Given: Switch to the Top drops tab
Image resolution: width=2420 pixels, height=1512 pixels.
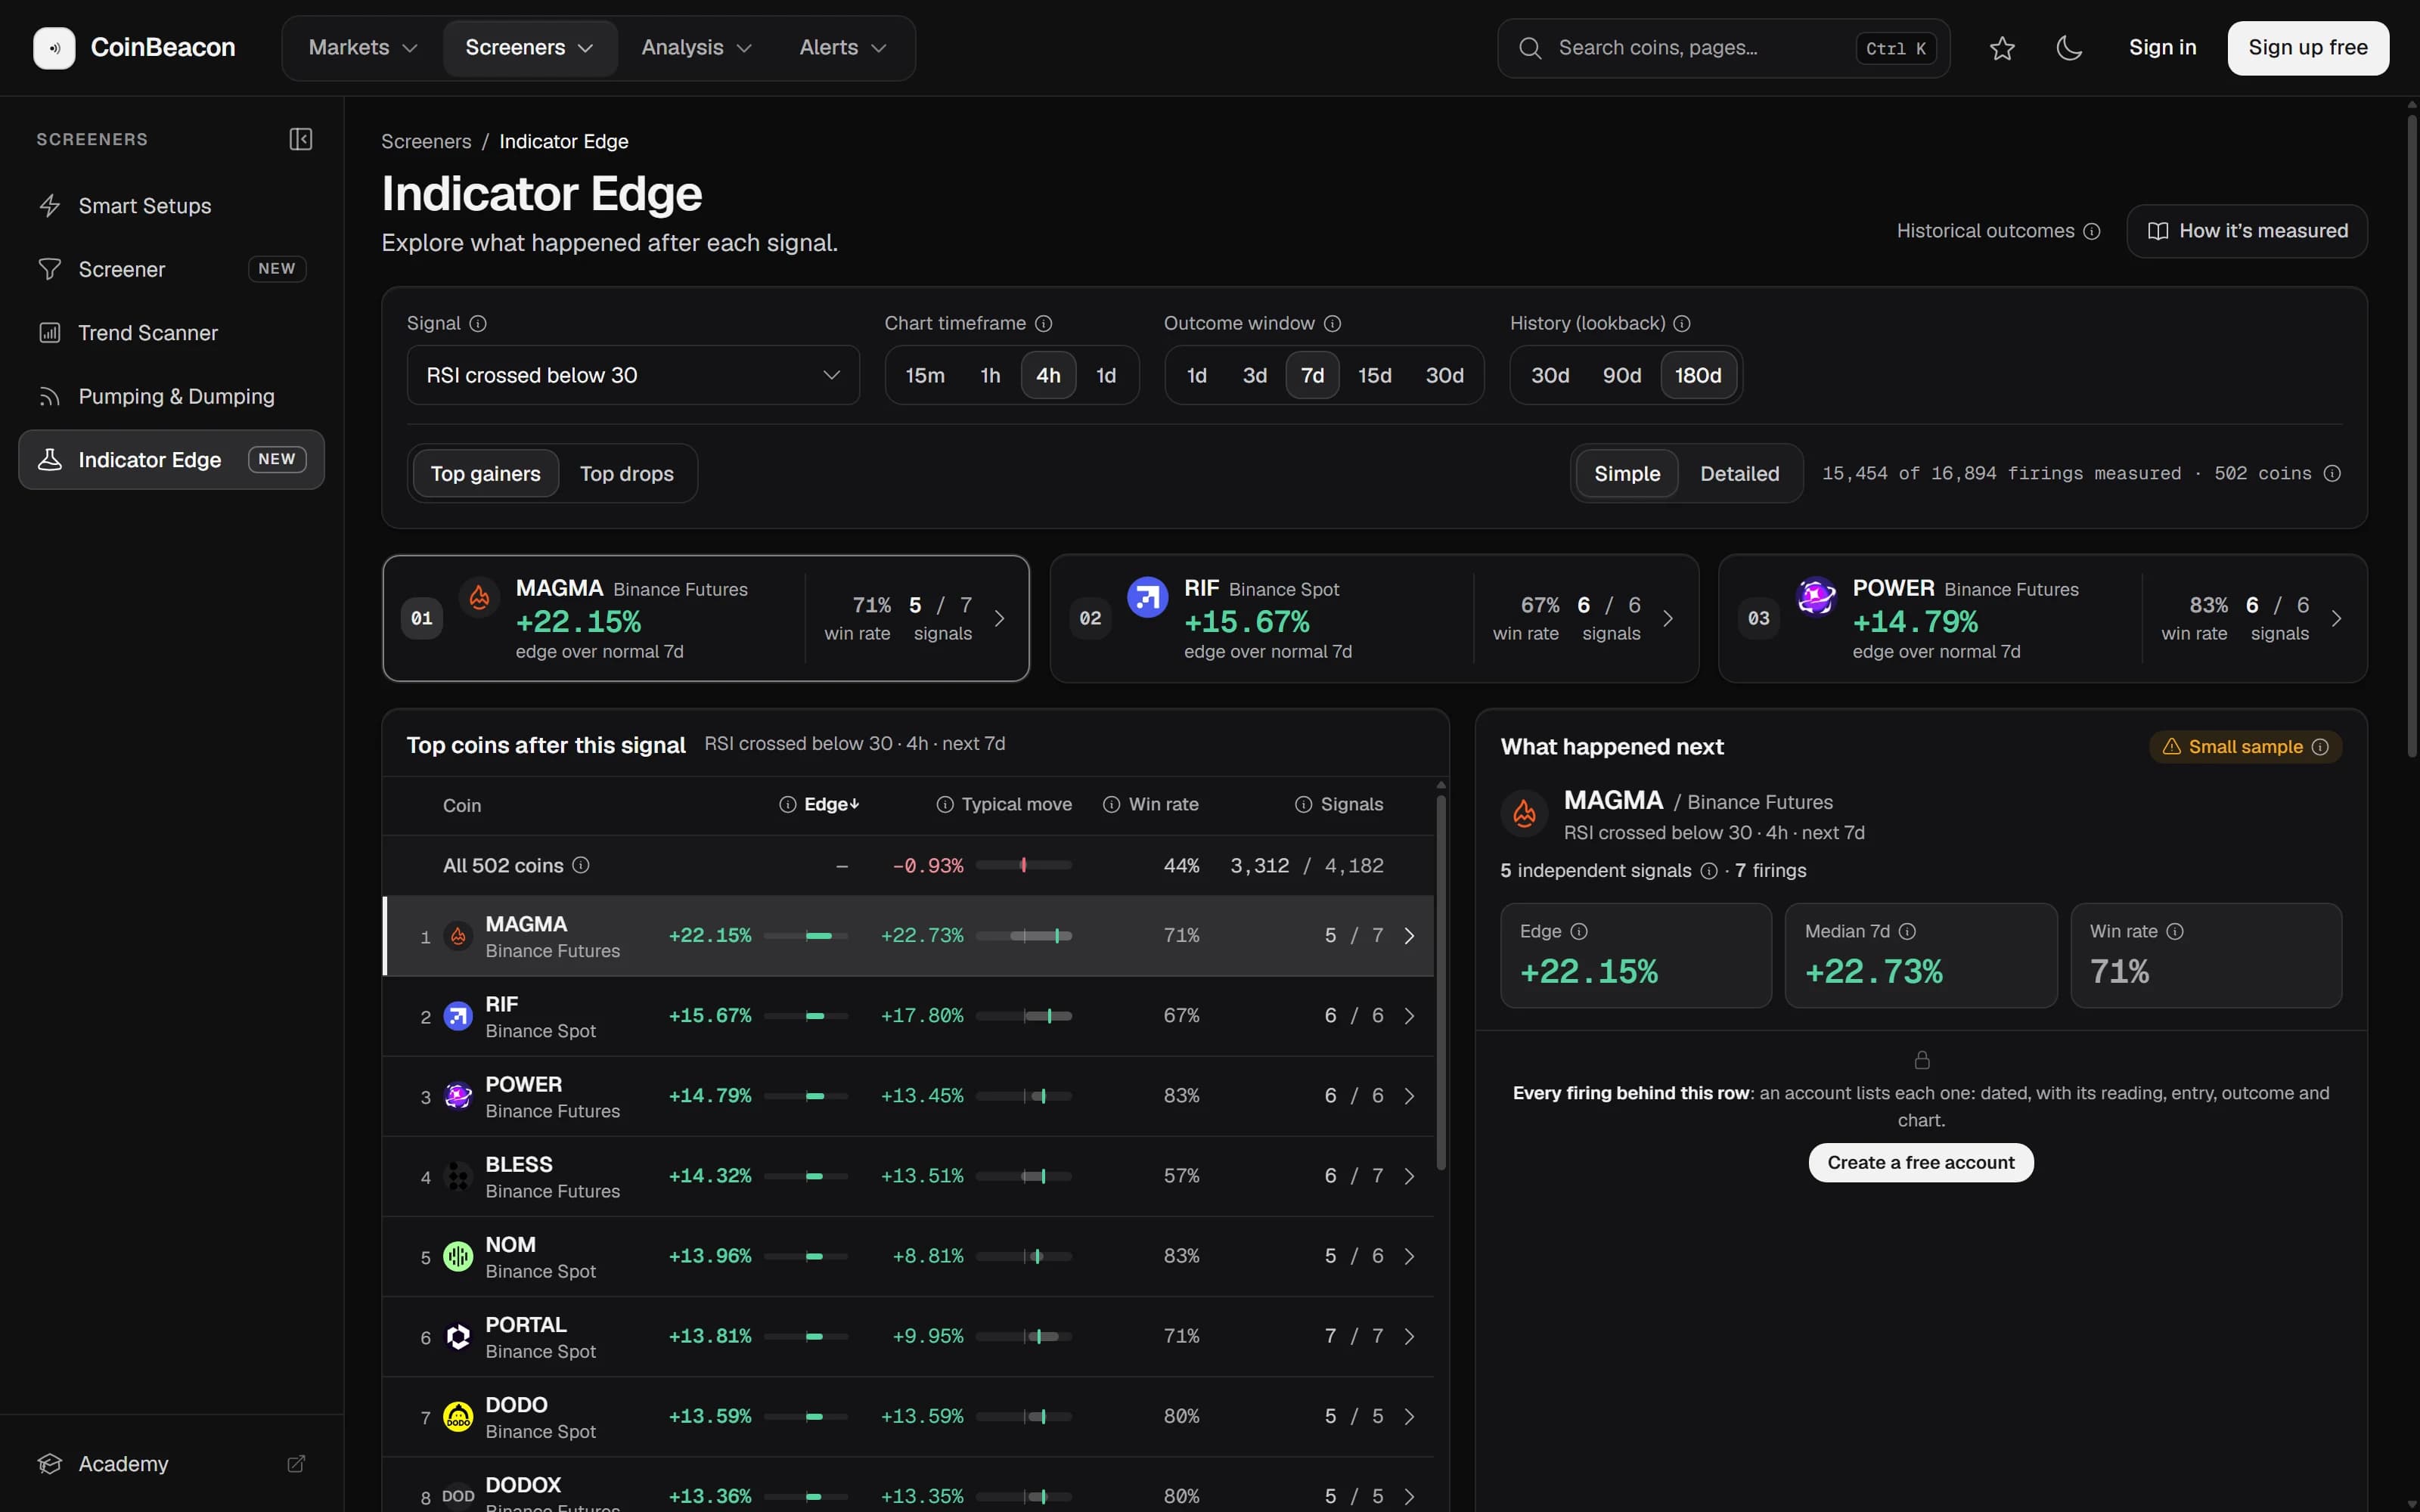Looking at the screenshot, I should (x=626, y=474).
